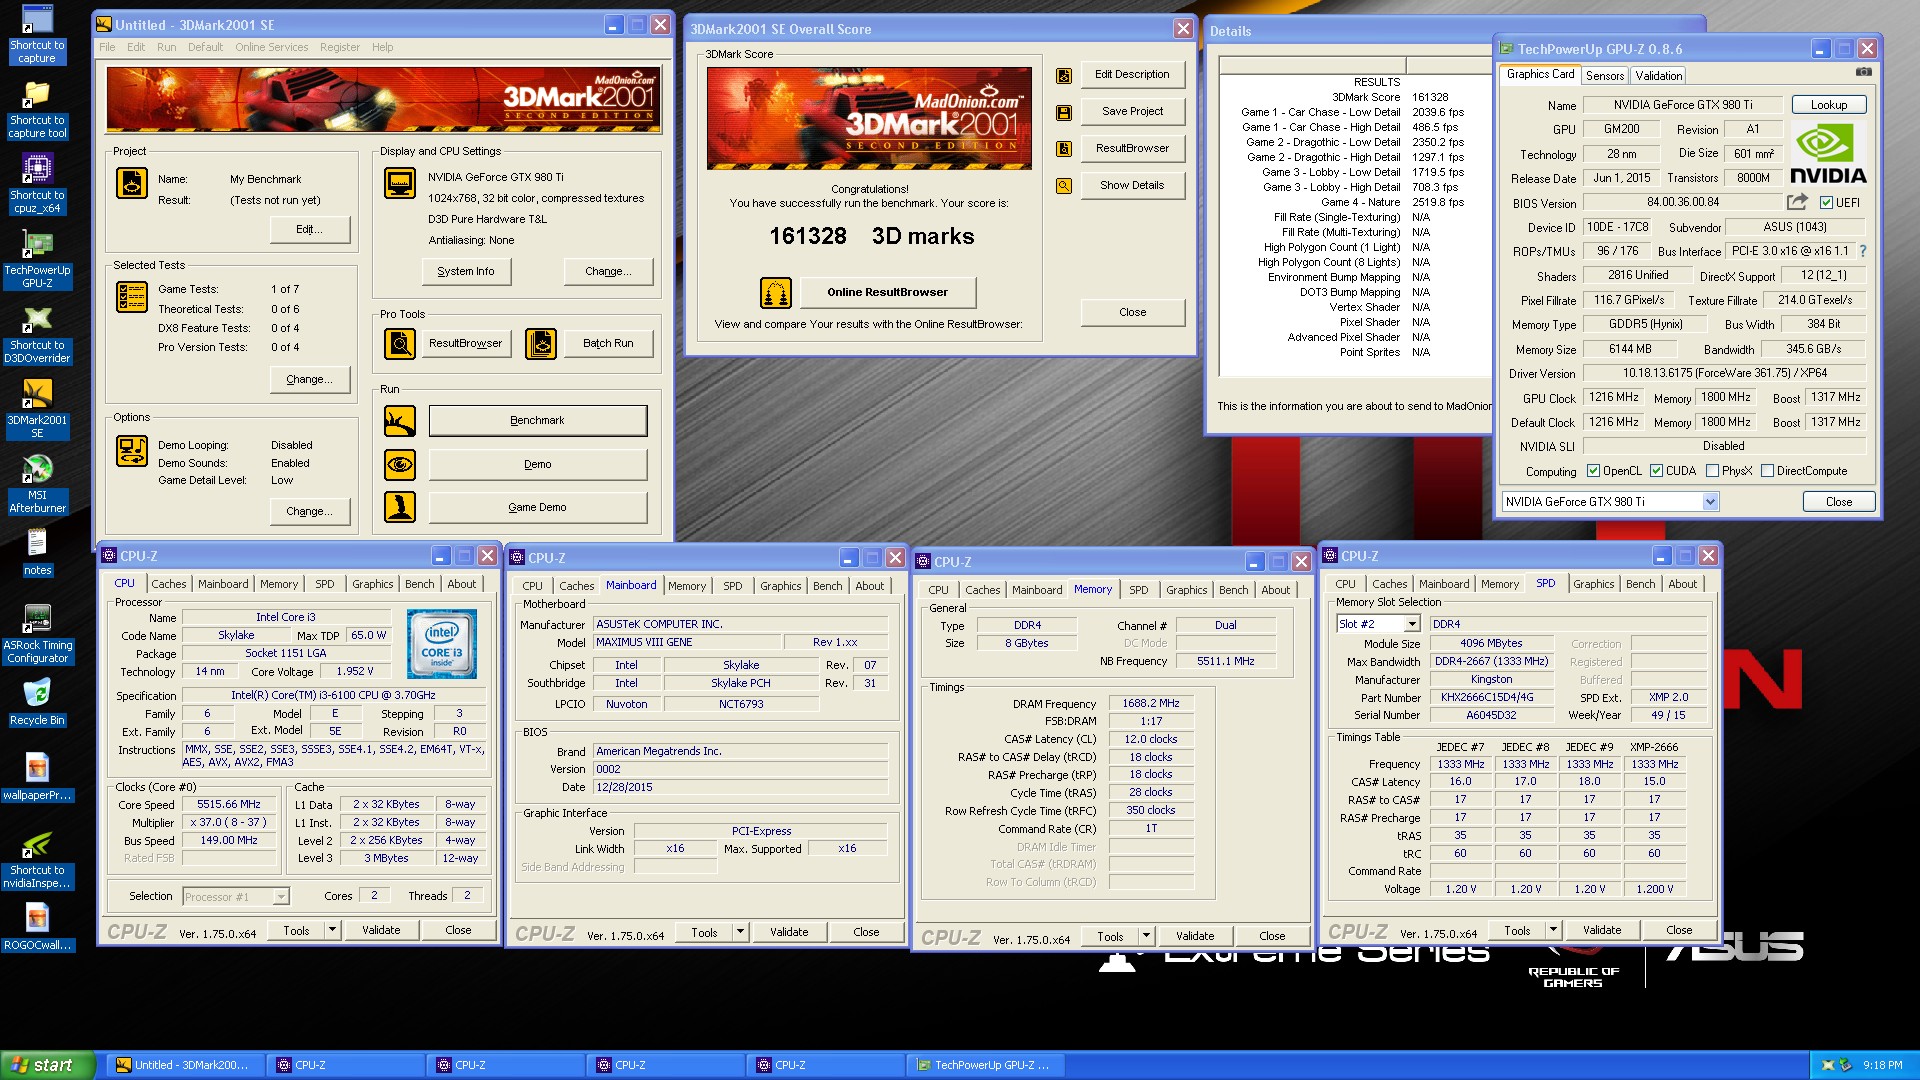Open the Online Services menu in 3DMark2001

[271, 47]
